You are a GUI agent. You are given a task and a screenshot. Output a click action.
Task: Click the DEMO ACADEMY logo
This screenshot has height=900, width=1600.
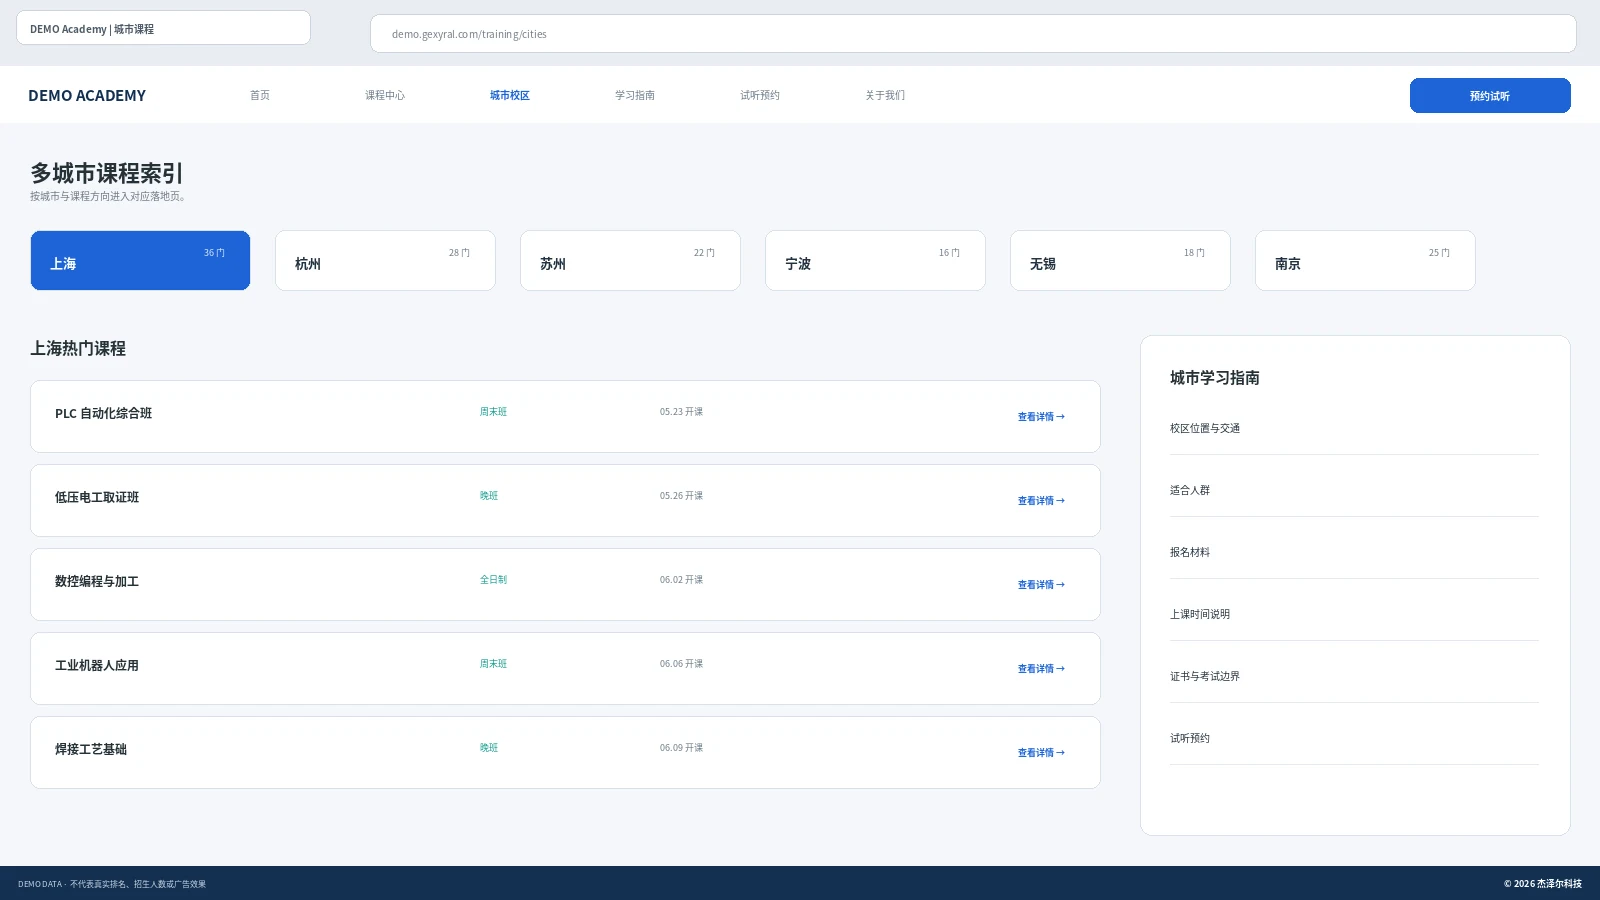87,96
